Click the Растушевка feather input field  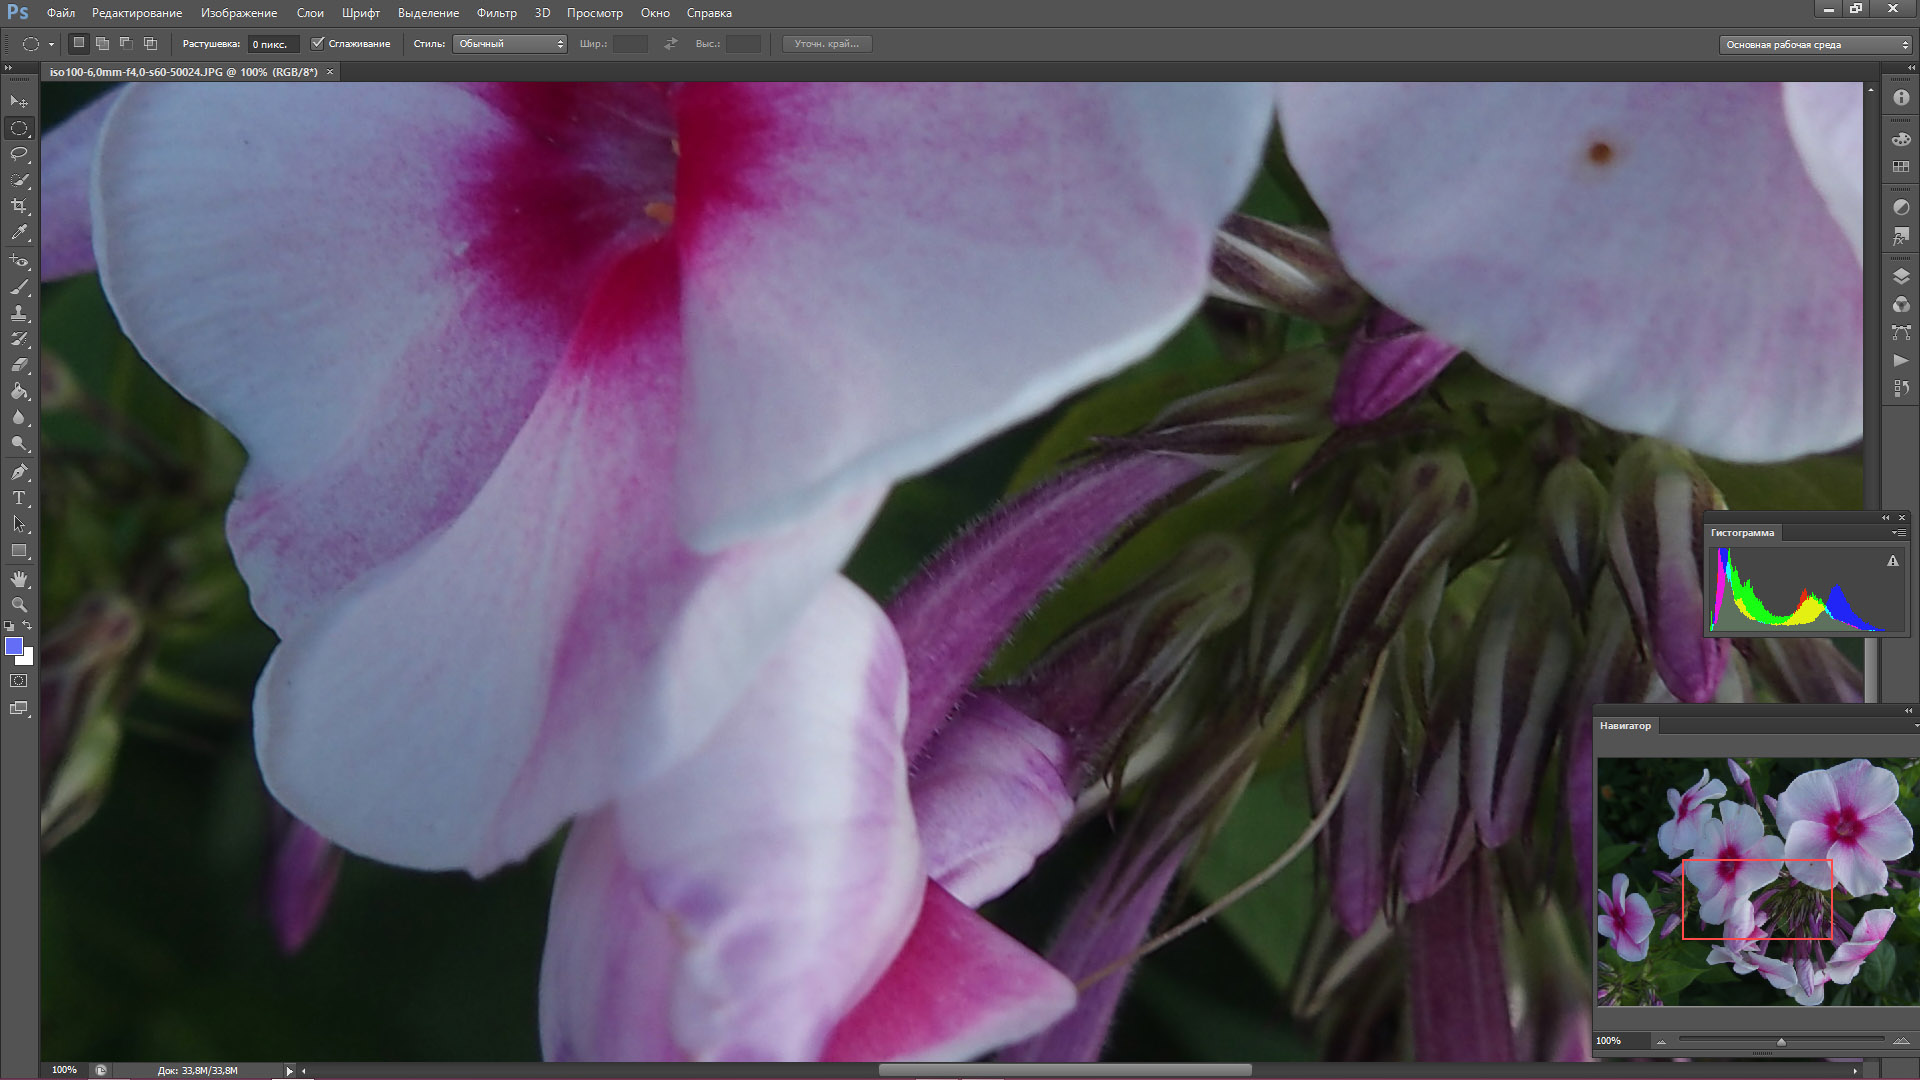click(272, 44)
